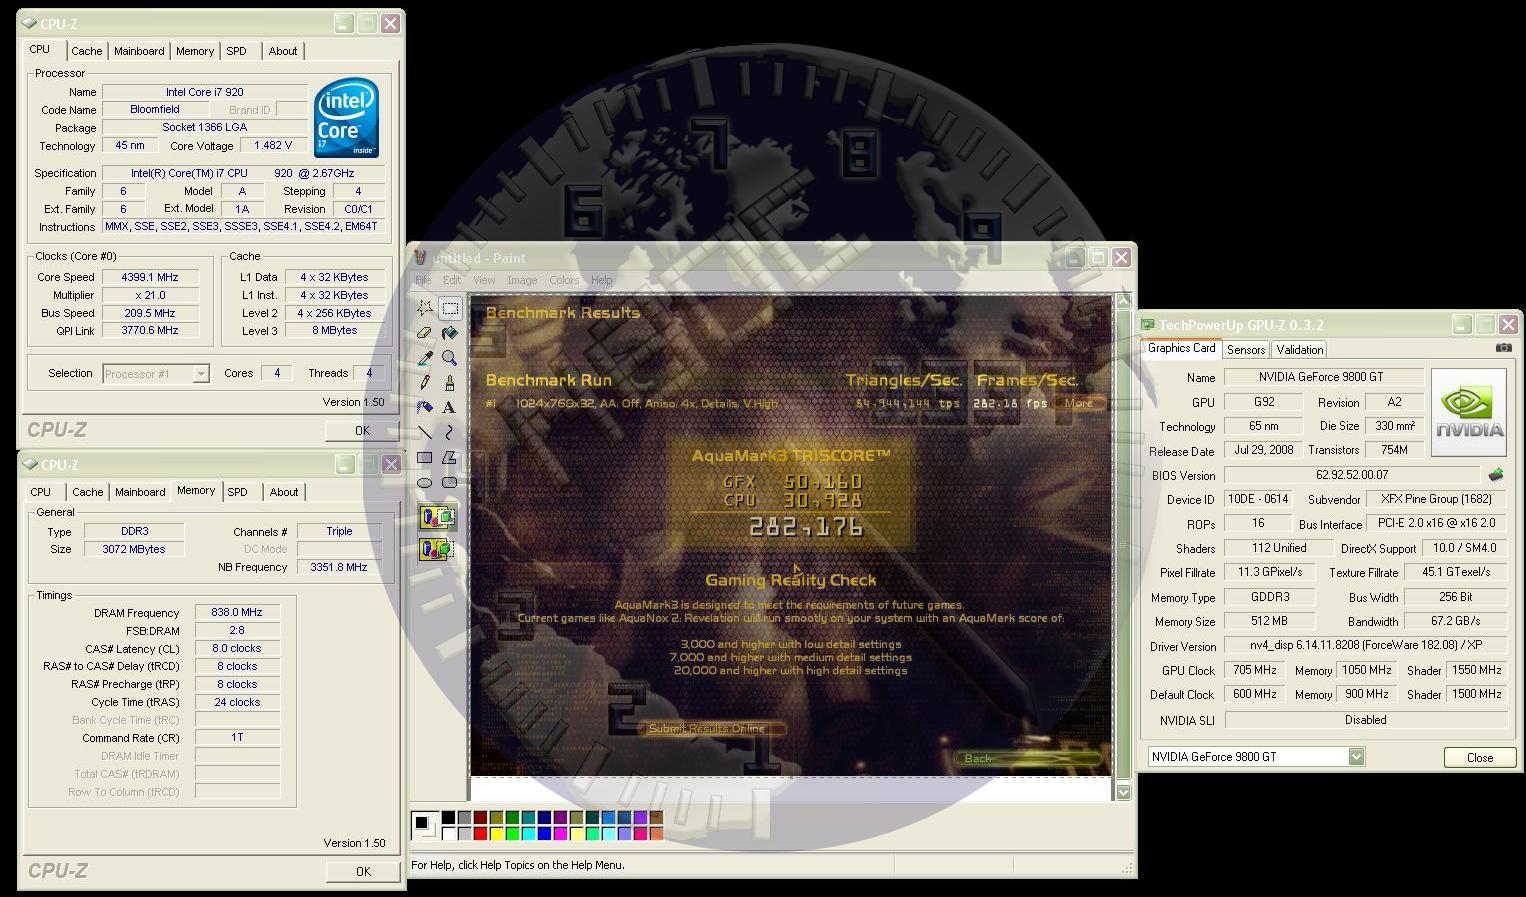This screenshot has width=1526, height=897.
Task: Open SPD tab in the DDR3 timings CPU-Z window
Action: tap(237, 492)
